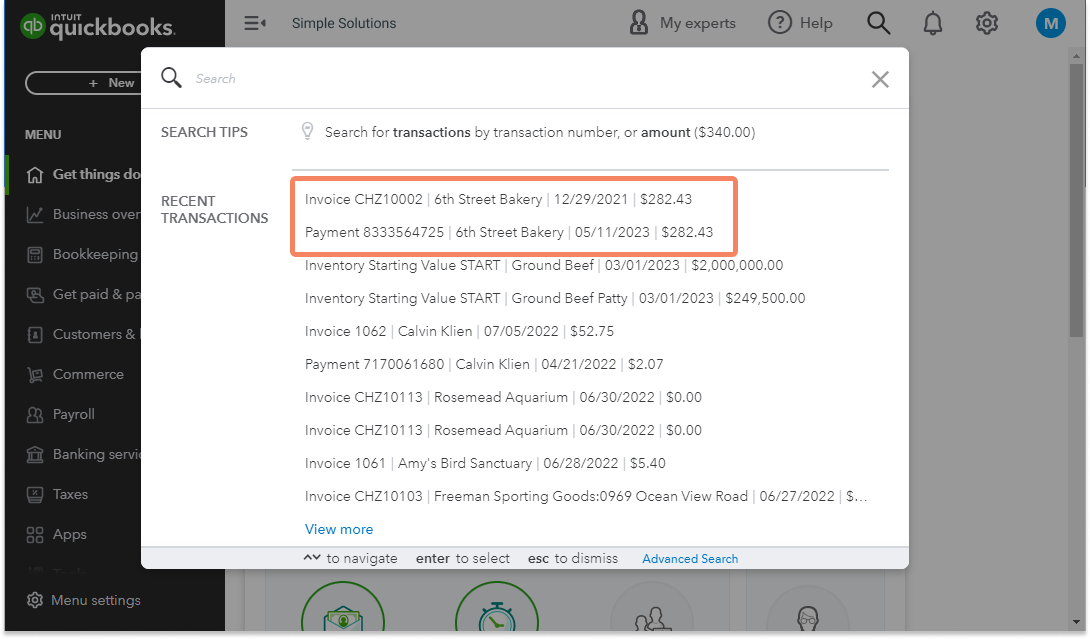
Task: Click the Simple Solutions company name
Action: [x=343, y=23]
